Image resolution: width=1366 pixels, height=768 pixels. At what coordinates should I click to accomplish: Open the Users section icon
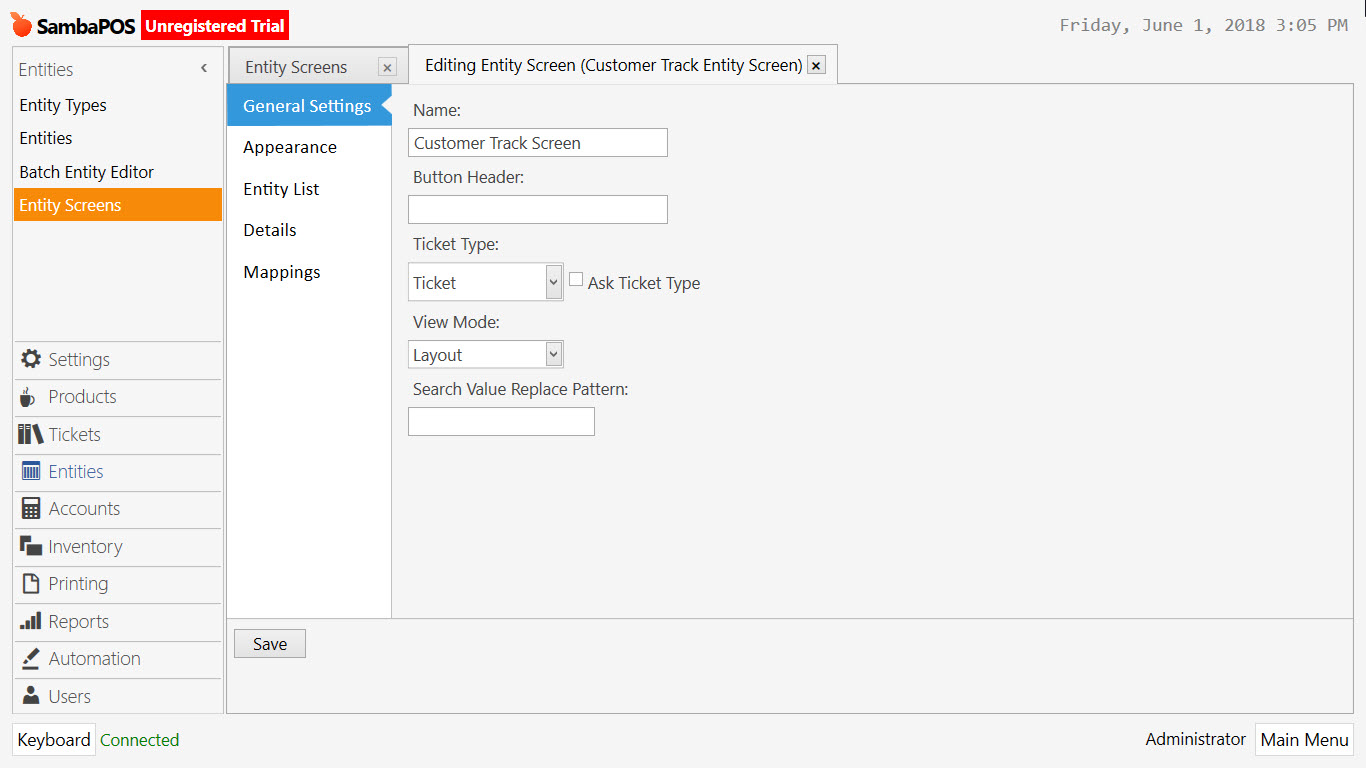pyautogui.click(x=29, y=696)
